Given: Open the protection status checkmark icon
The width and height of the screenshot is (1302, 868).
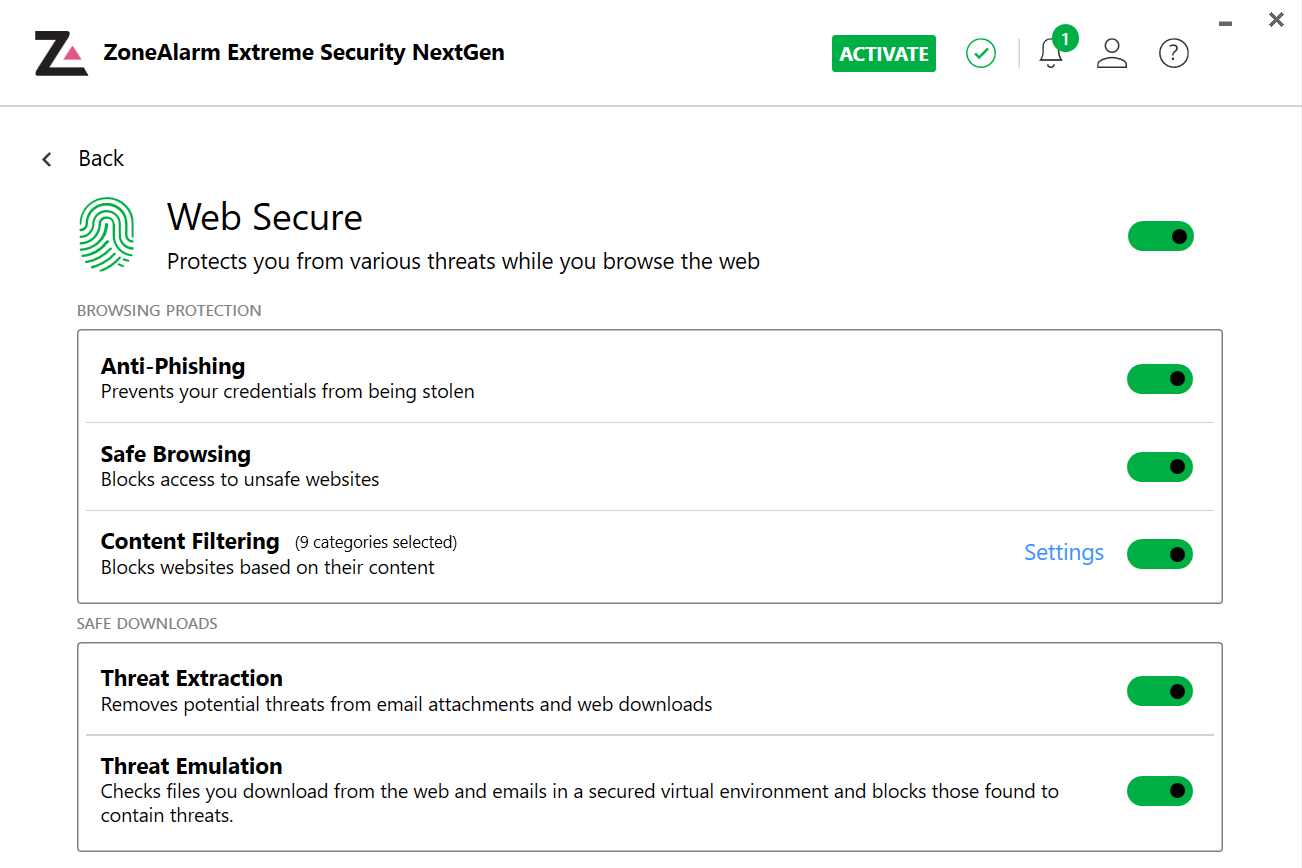Looking at the screenshot, I should [x=981, y=53].
